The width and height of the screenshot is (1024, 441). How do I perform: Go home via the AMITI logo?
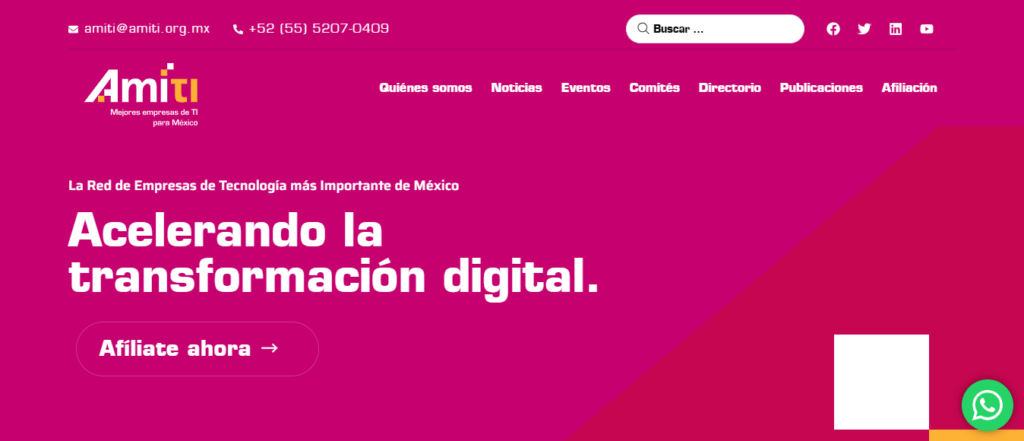pos(141,95)
